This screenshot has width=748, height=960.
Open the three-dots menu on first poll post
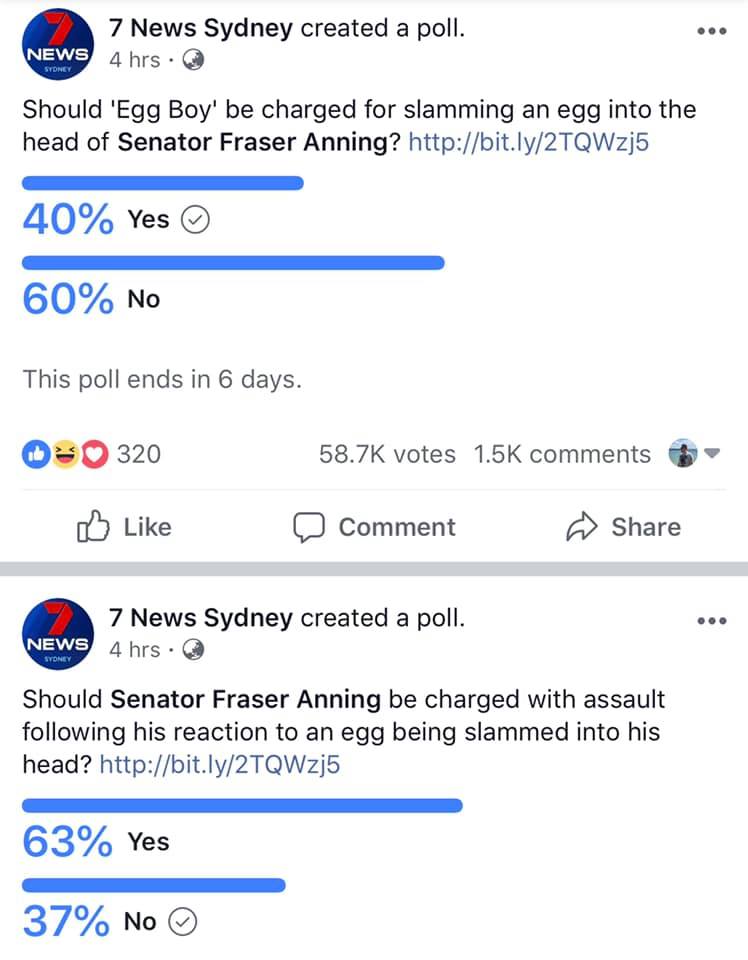point(710,31)
